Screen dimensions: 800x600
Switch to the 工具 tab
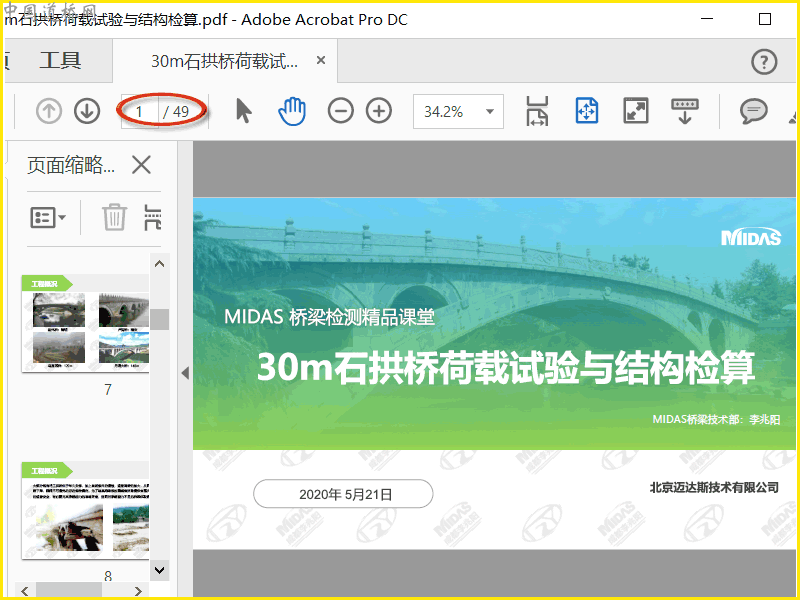[61, 60]
